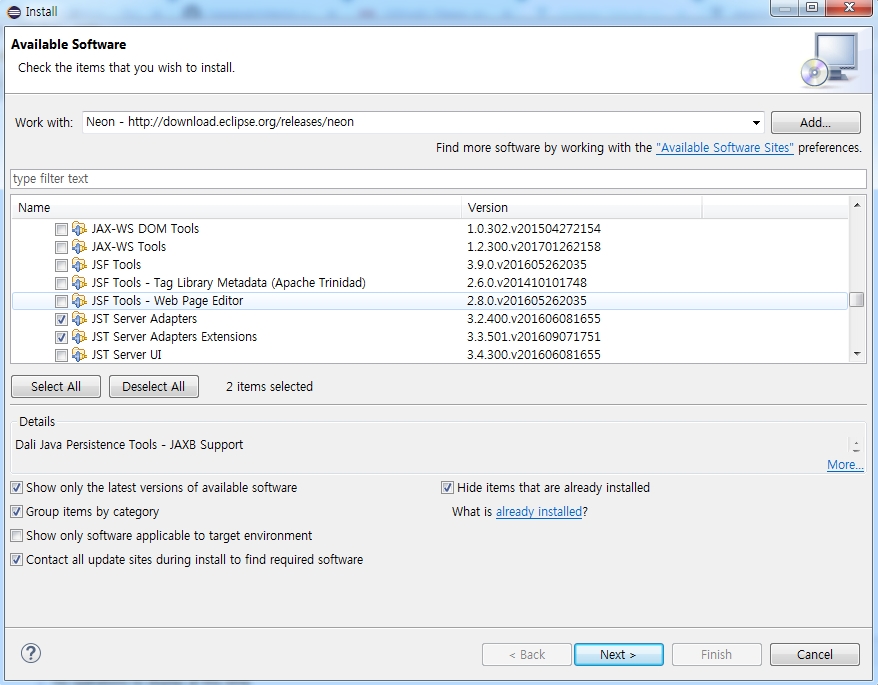Check the JSF Tools checkbox
Screen dimensions: 878x685
click(61, 265)
